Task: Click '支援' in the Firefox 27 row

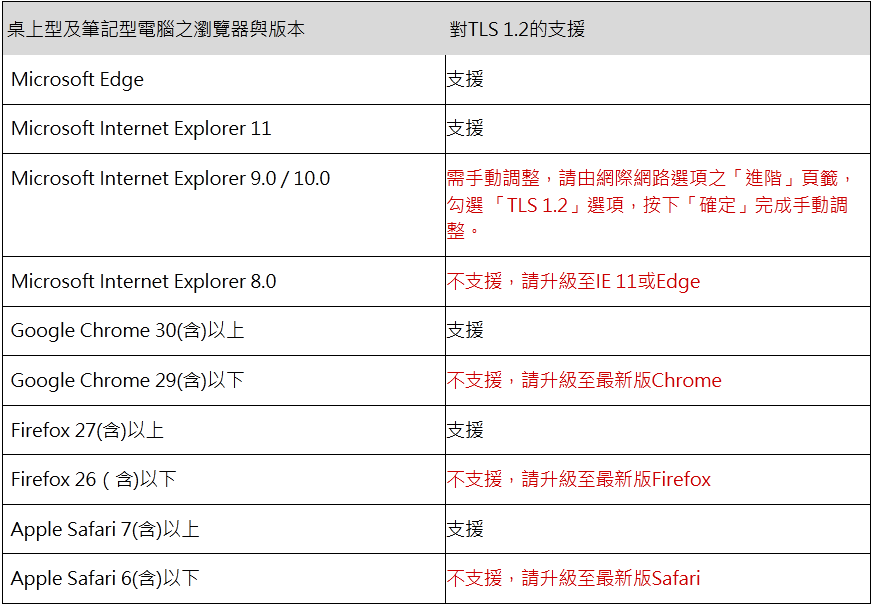Action: point(465,430)
